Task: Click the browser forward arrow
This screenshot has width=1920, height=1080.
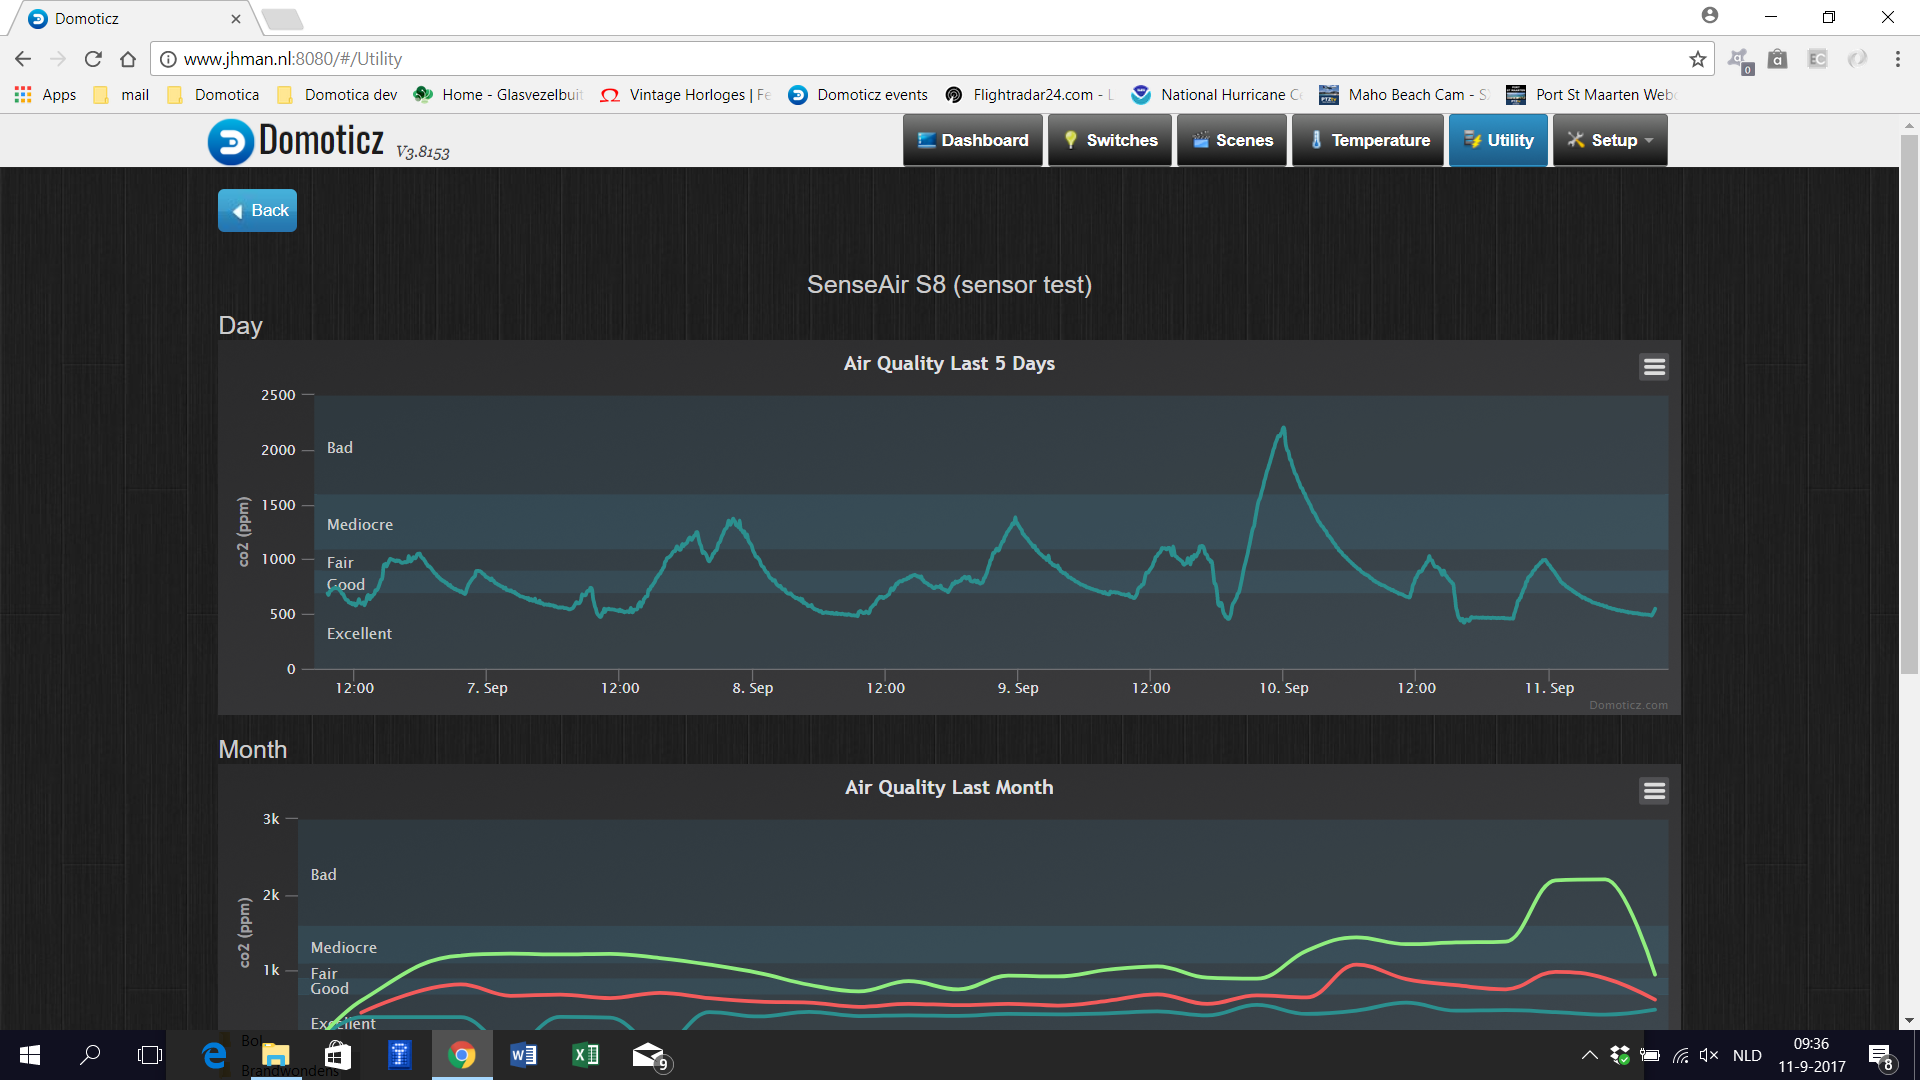Action: [x=58, y=59]
